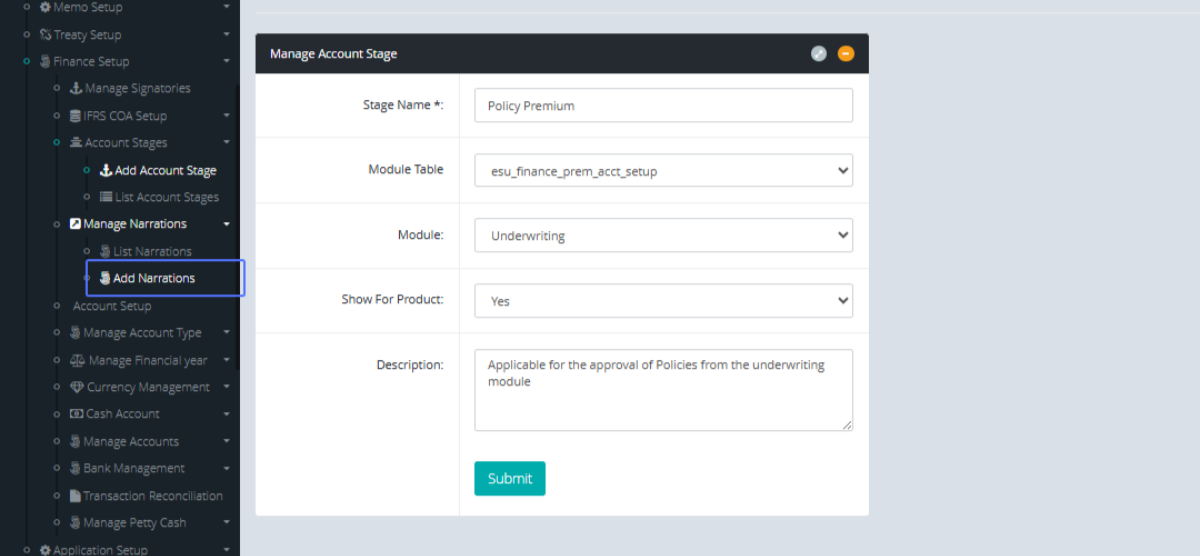1200x556 pixels.
Task: Click the gear icon beside Memo Setup
Action: (45, 7)
